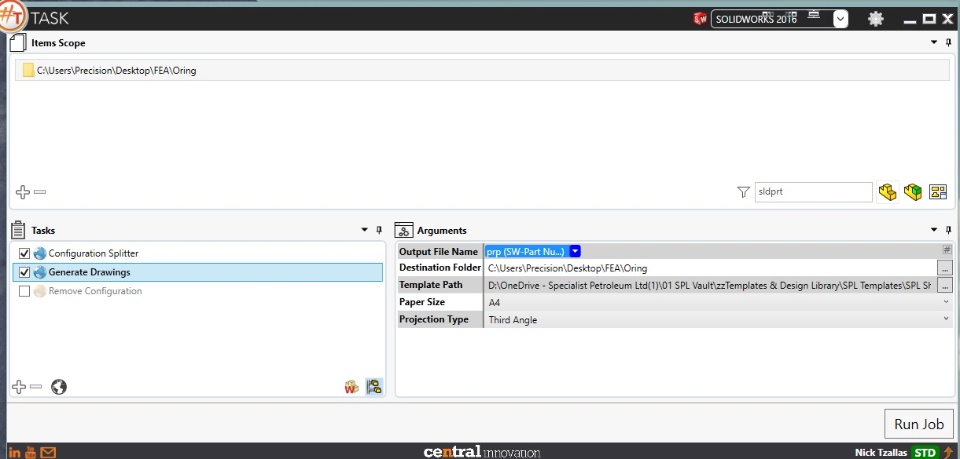Click the SOLIDWORKS logo icon
Screen dimensions: 960x459
tap(700, 19)
